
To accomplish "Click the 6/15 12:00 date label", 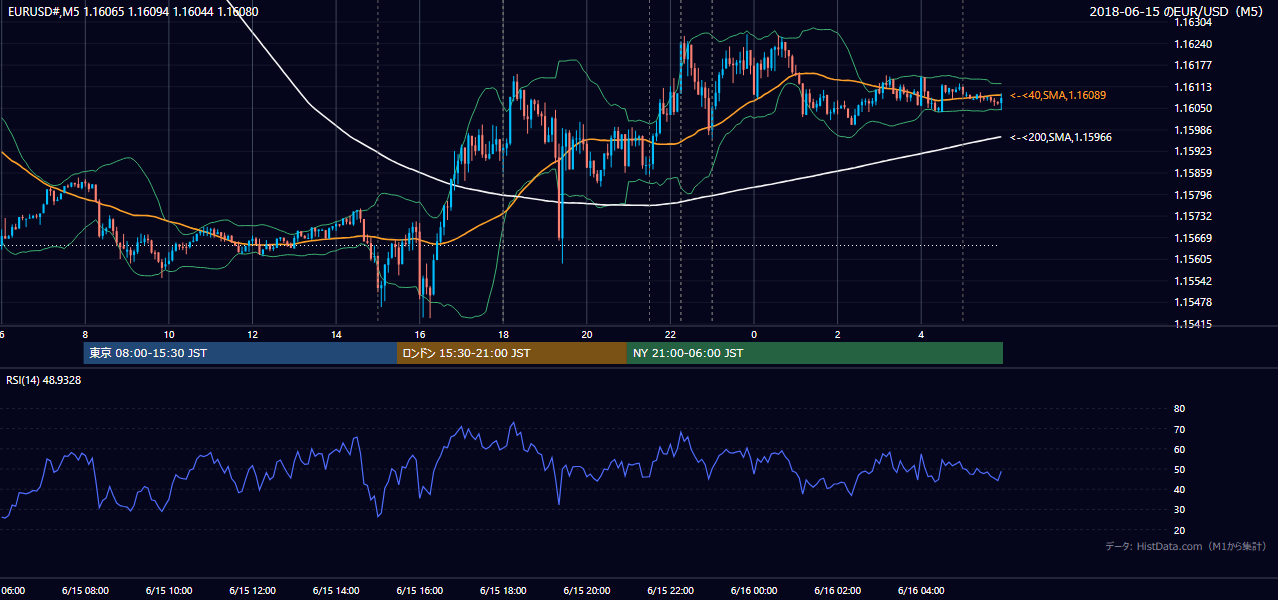I will (x=252, y=591).
